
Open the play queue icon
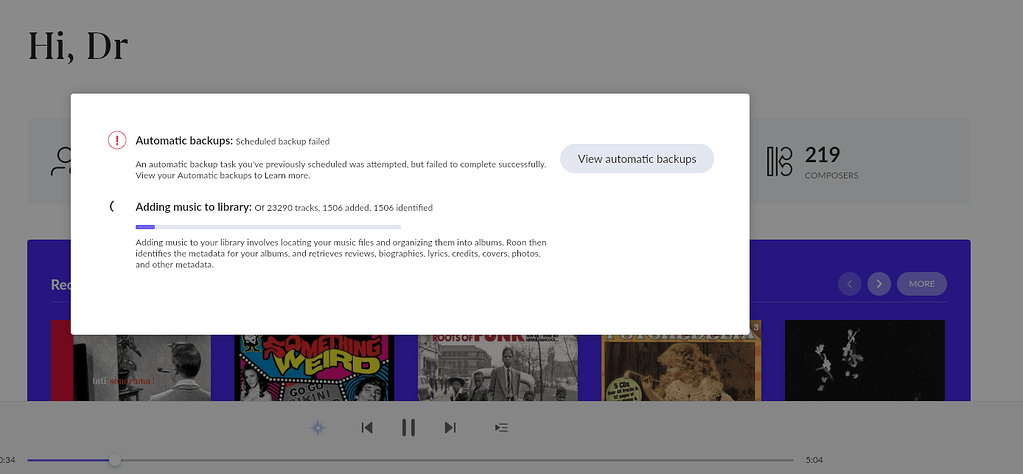click(502, 427)
